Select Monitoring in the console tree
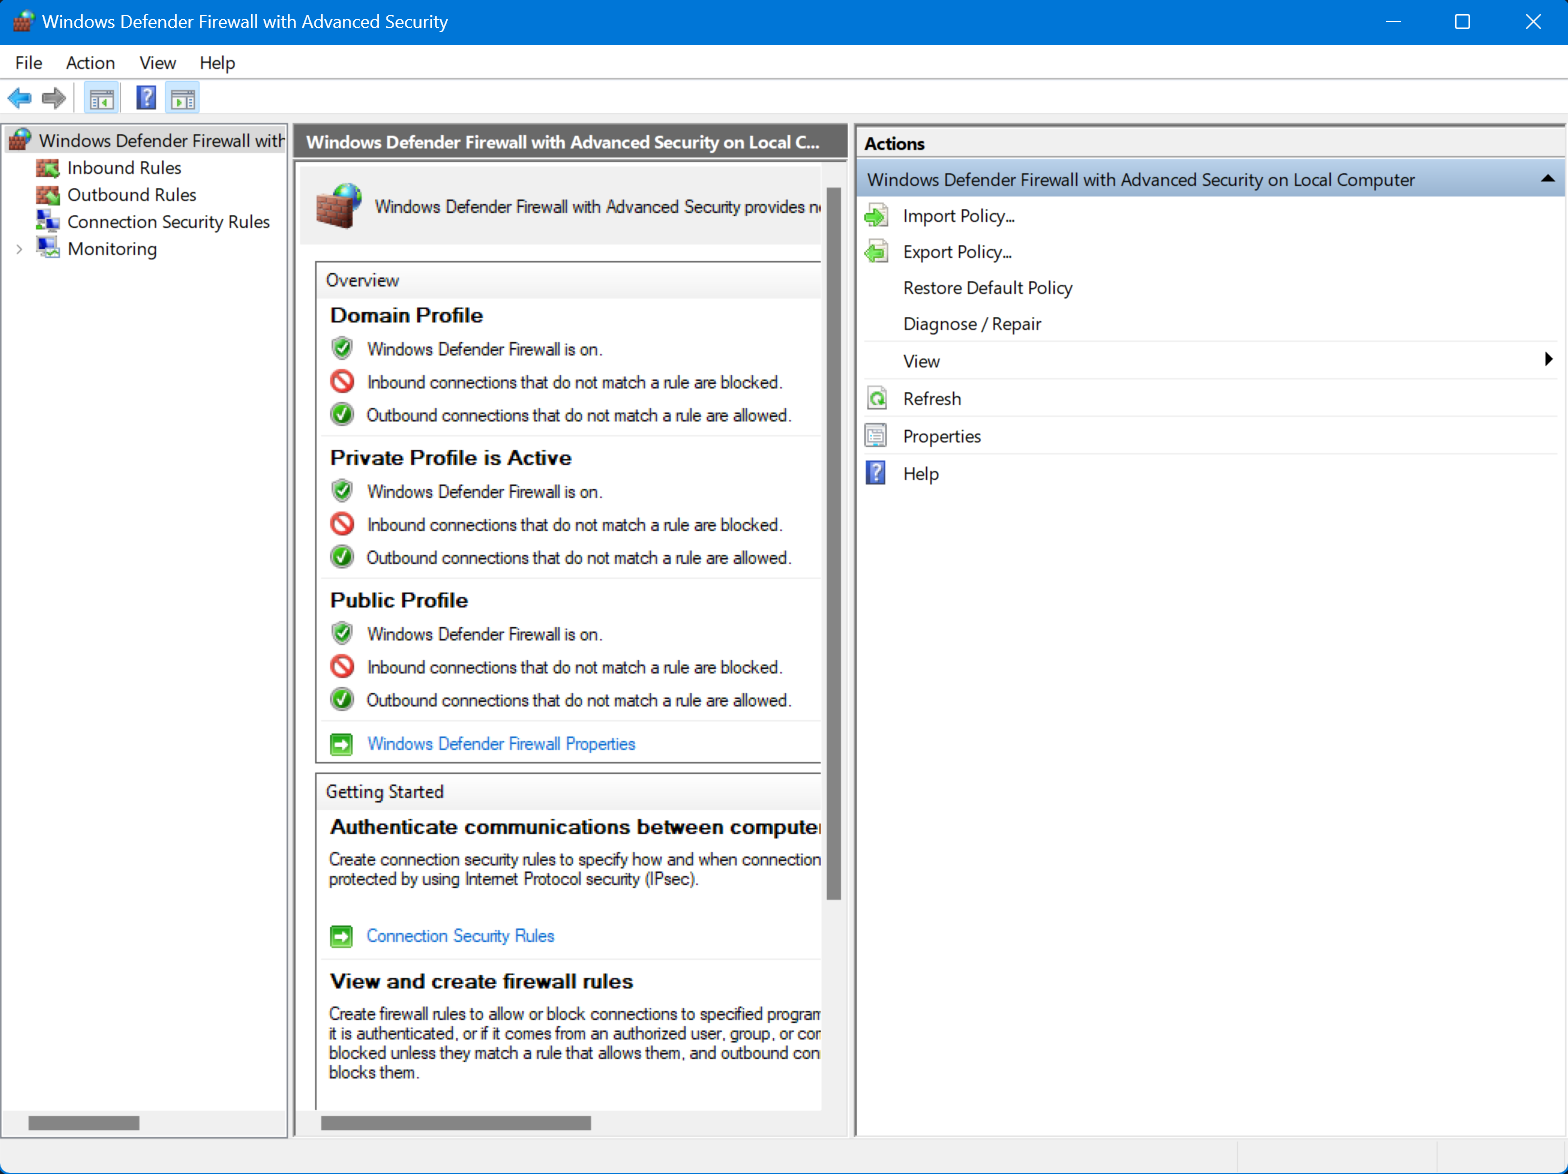The height and width of the screenshot is (1174, 1568). (x=112, y=249)
